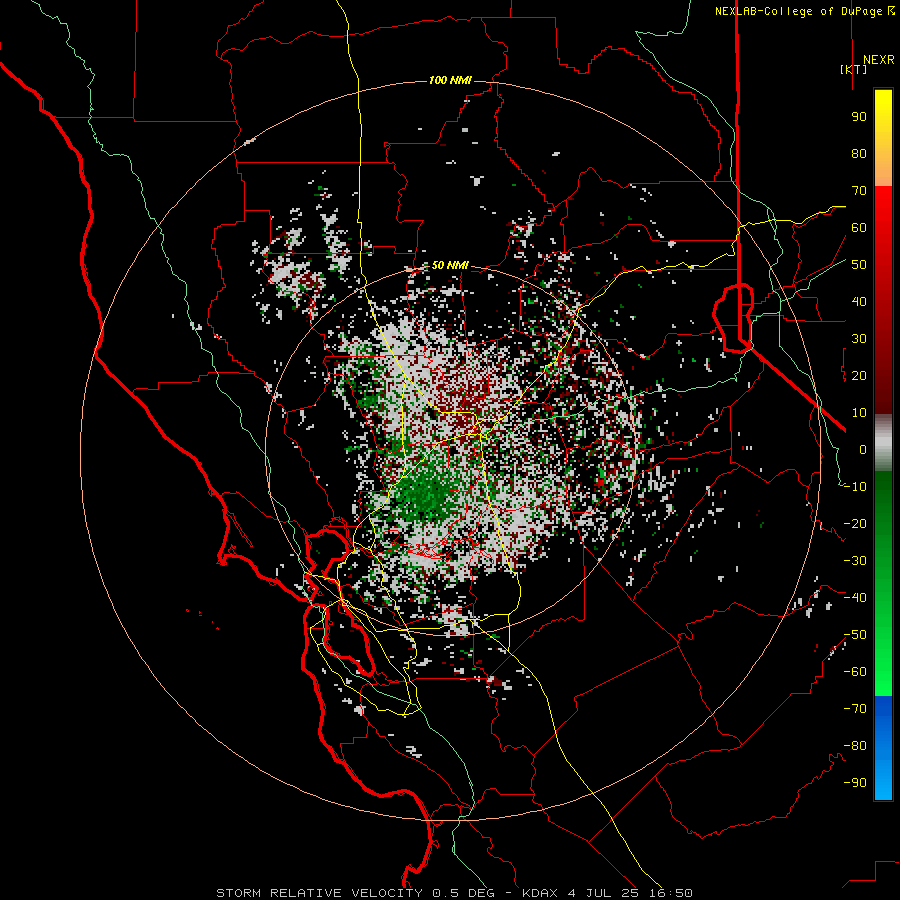Click the 4 JUL 25 16:50 timestamp

tap(630, 893)
